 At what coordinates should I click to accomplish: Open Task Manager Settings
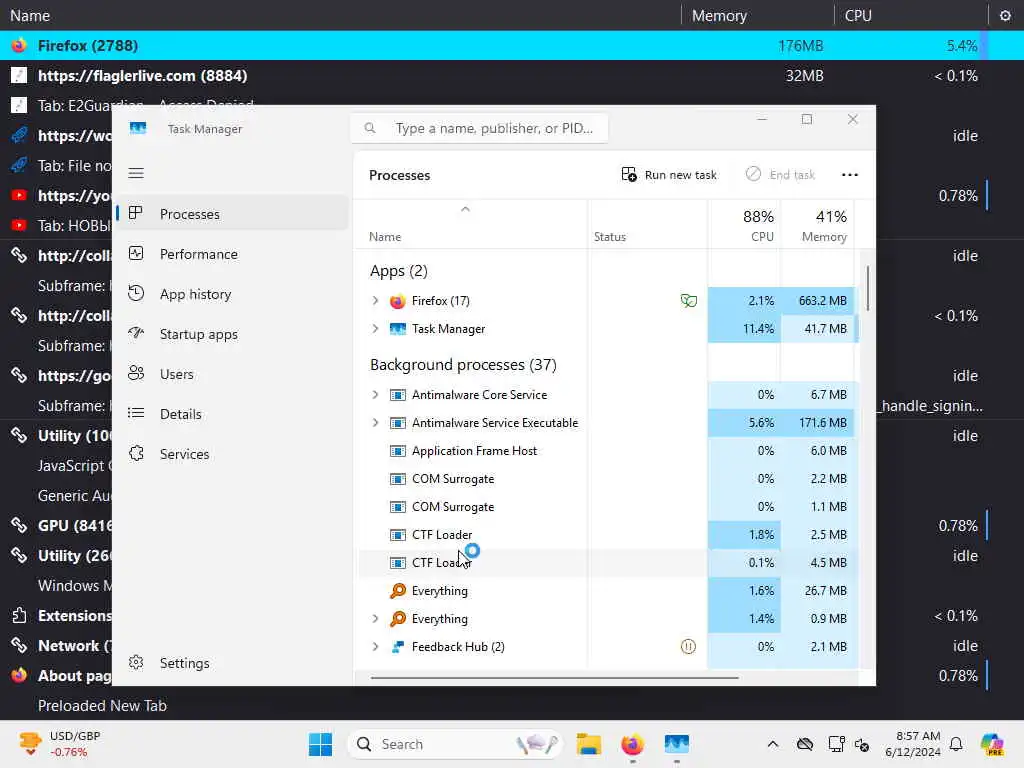(x=232, y=662)
